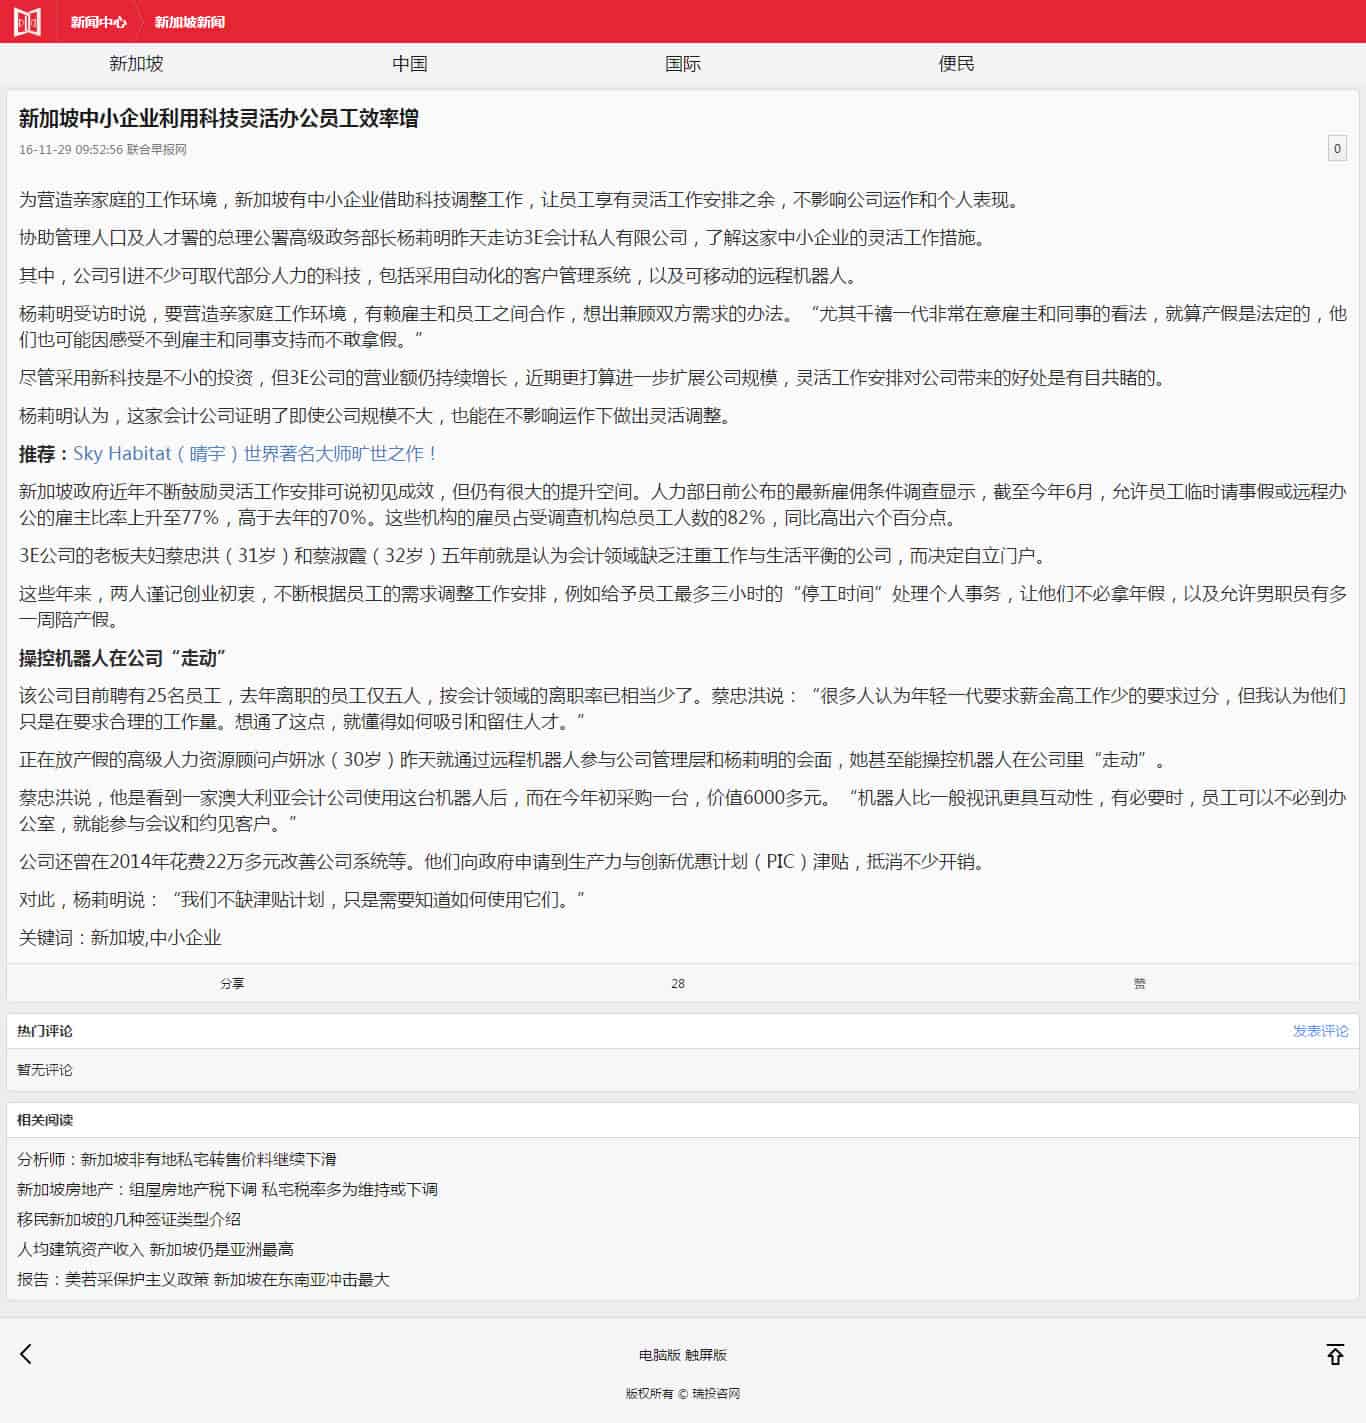
Task: Open the Sky Habitat(晴宇)recommended link
Action: pos(255,454)
